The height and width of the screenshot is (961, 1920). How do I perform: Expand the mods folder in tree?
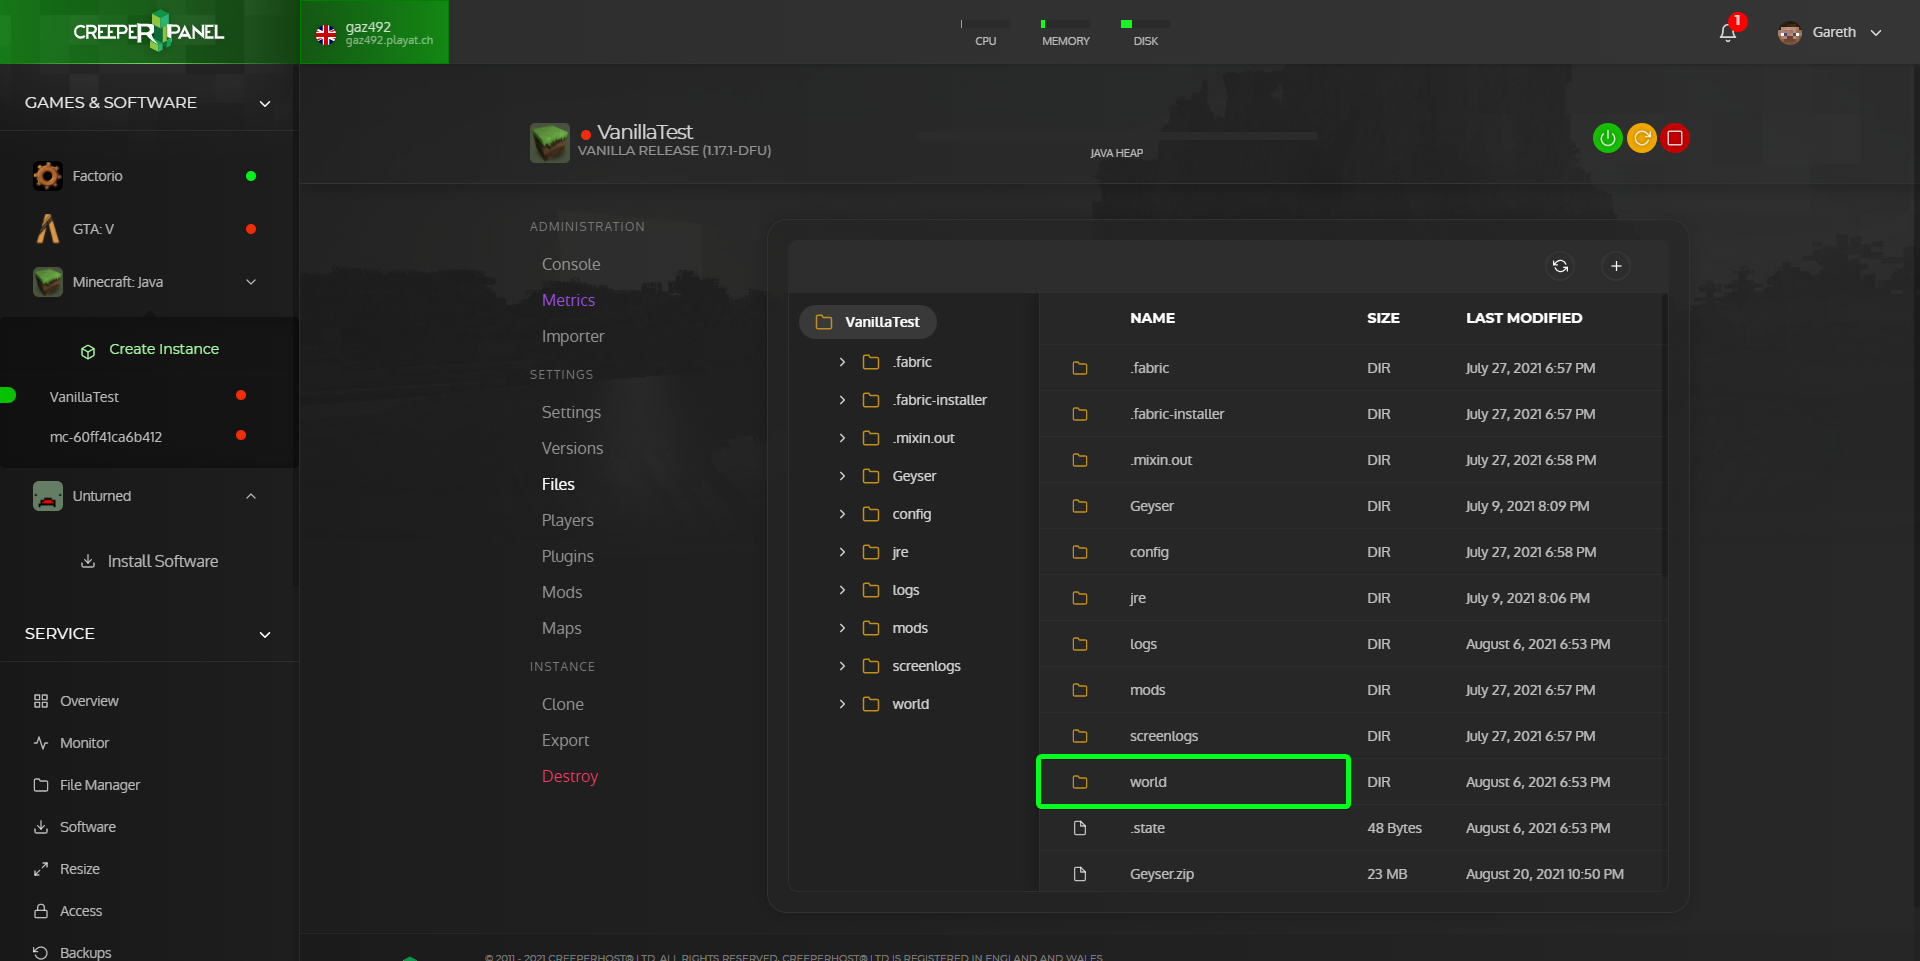click(842, 628)
